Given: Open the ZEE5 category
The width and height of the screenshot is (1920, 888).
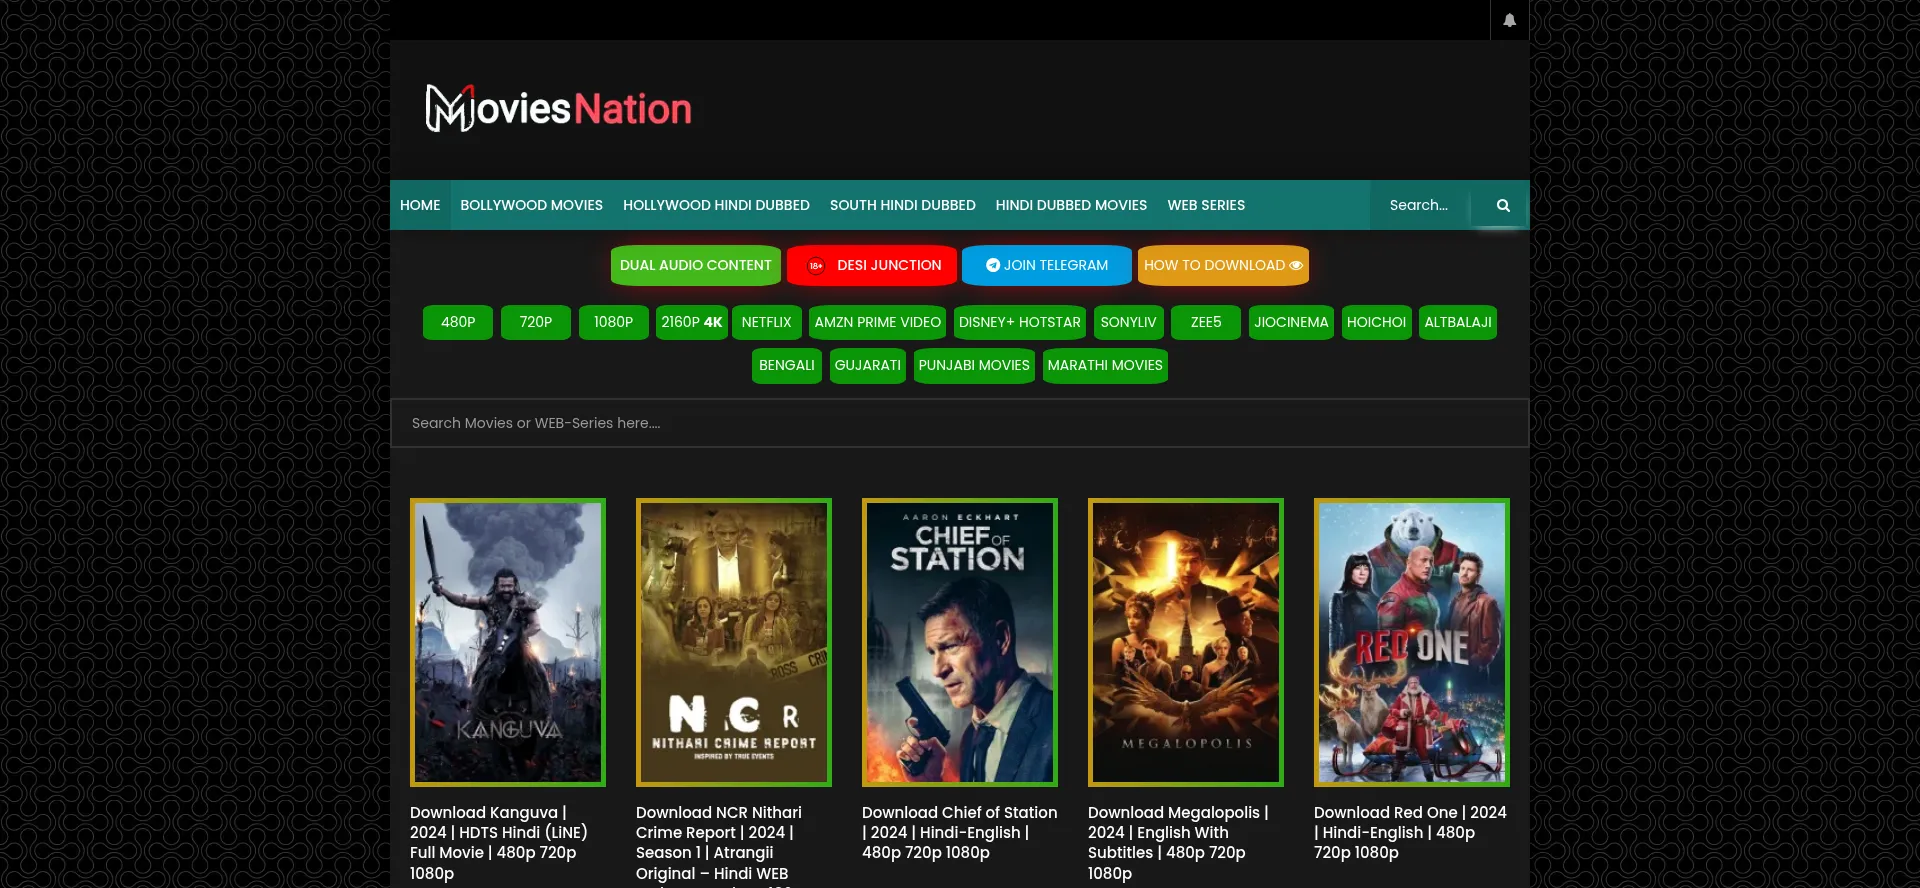Looking at the screenshot, I should coord(1206,322).
